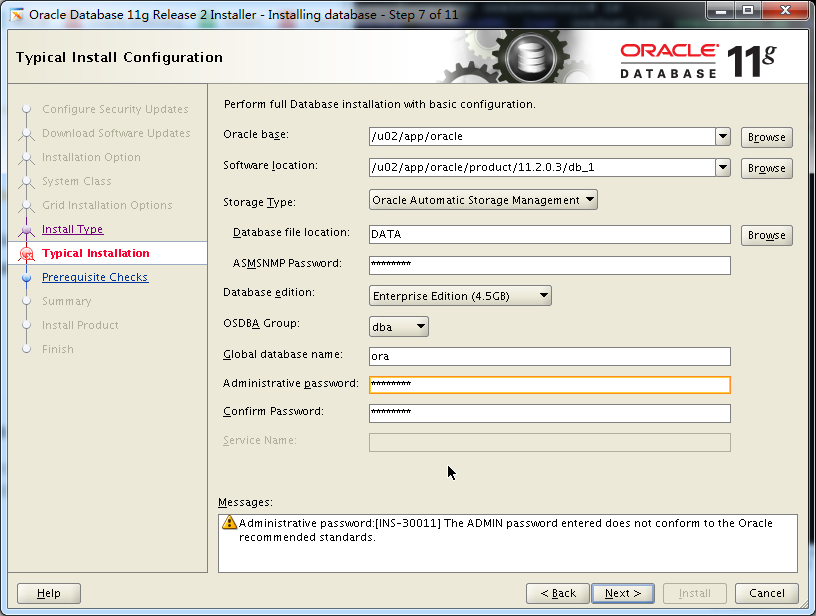This screenshot has width=816, height=616.
Task: Close the installer window
Action: 786,10
